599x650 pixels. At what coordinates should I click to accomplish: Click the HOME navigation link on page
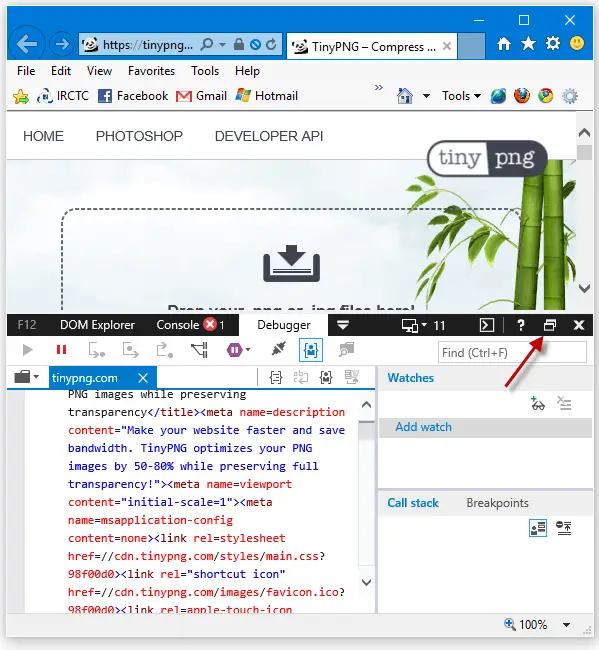click(43, 136)
